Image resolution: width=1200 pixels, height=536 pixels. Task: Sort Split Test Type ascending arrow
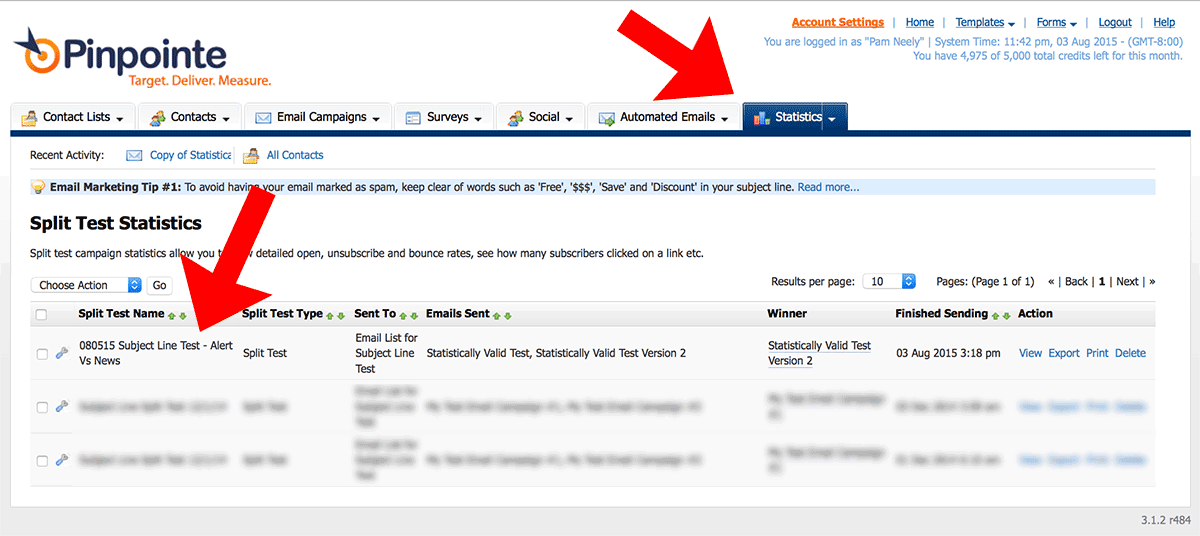coord(330,316)
